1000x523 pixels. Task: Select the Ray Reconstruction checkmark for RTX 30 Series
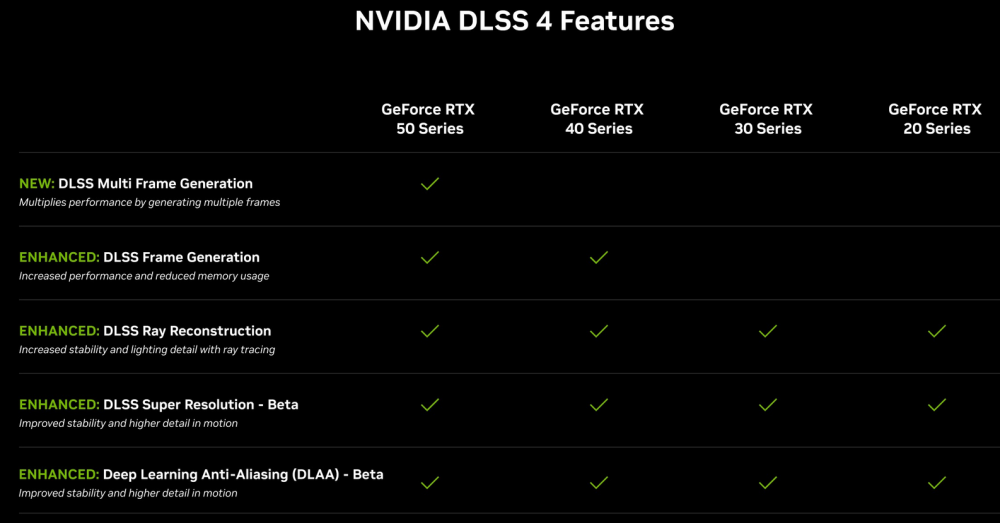point(768,331)
